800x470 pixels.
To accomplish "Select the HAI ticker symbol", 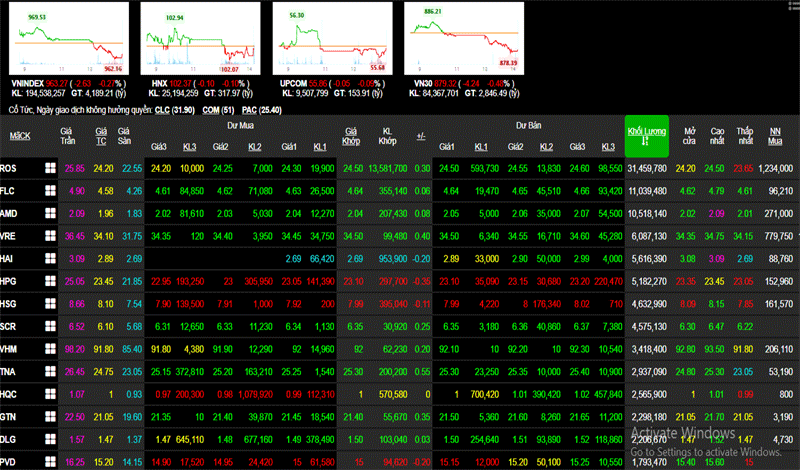I will (7, 259).
